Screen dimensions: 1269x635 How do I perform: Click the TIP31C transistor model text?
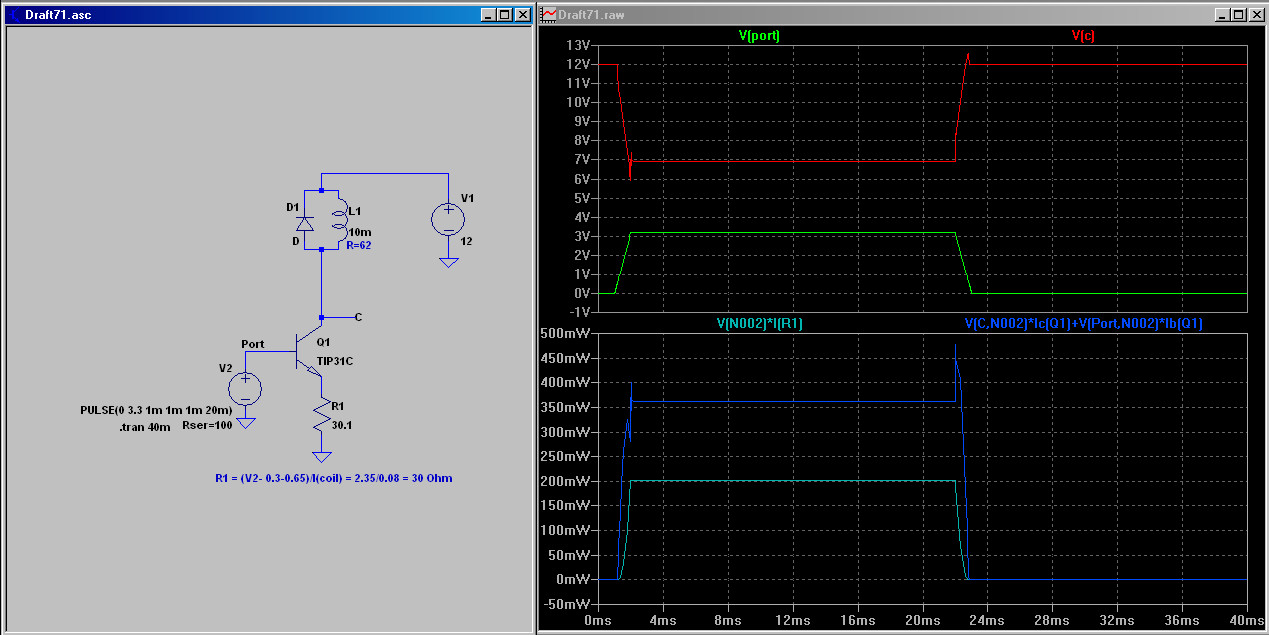coord(335,360)
